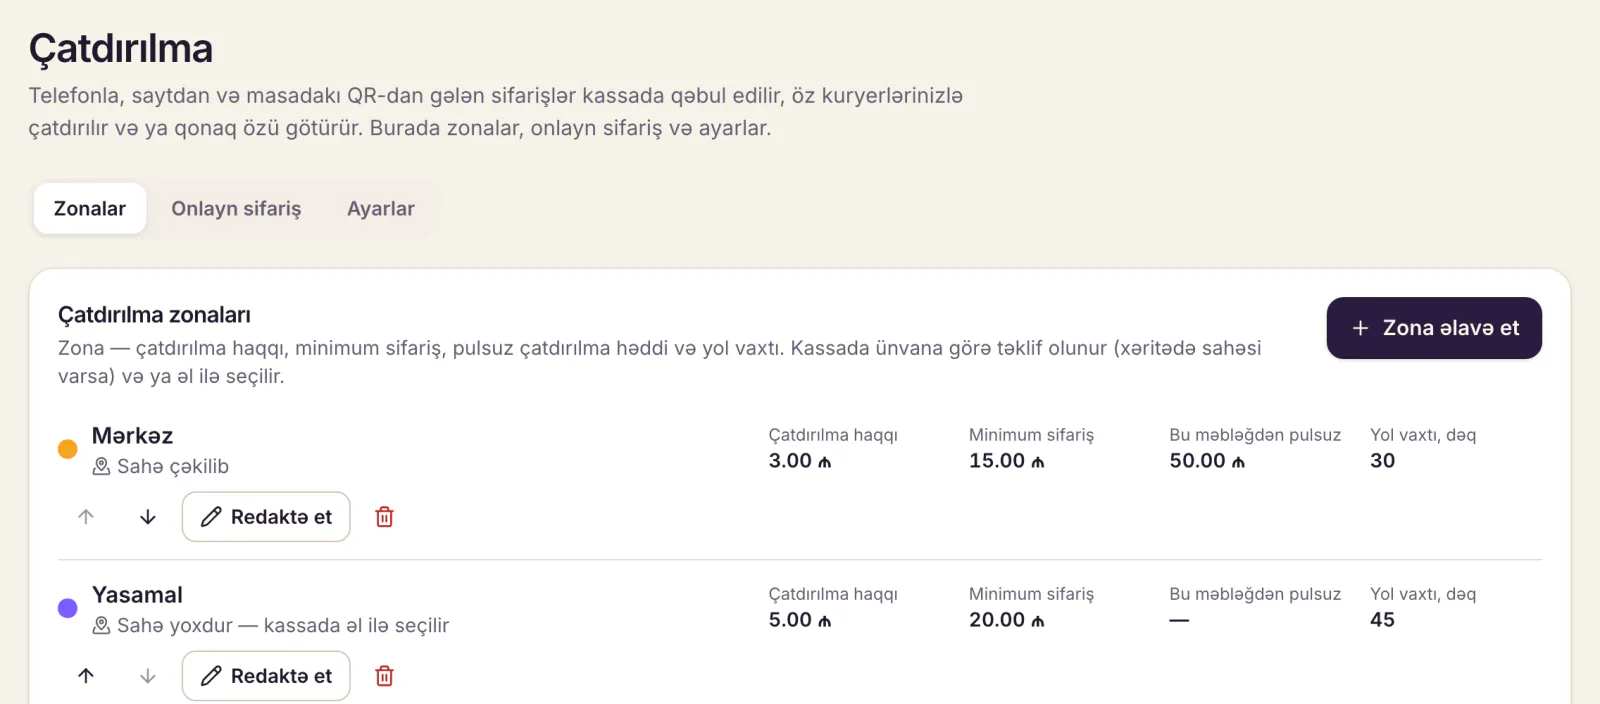Click the down arrow for the Yasamal zone
The width and height of the screenshot is (1600, 704).
click(x=148, y=676)
